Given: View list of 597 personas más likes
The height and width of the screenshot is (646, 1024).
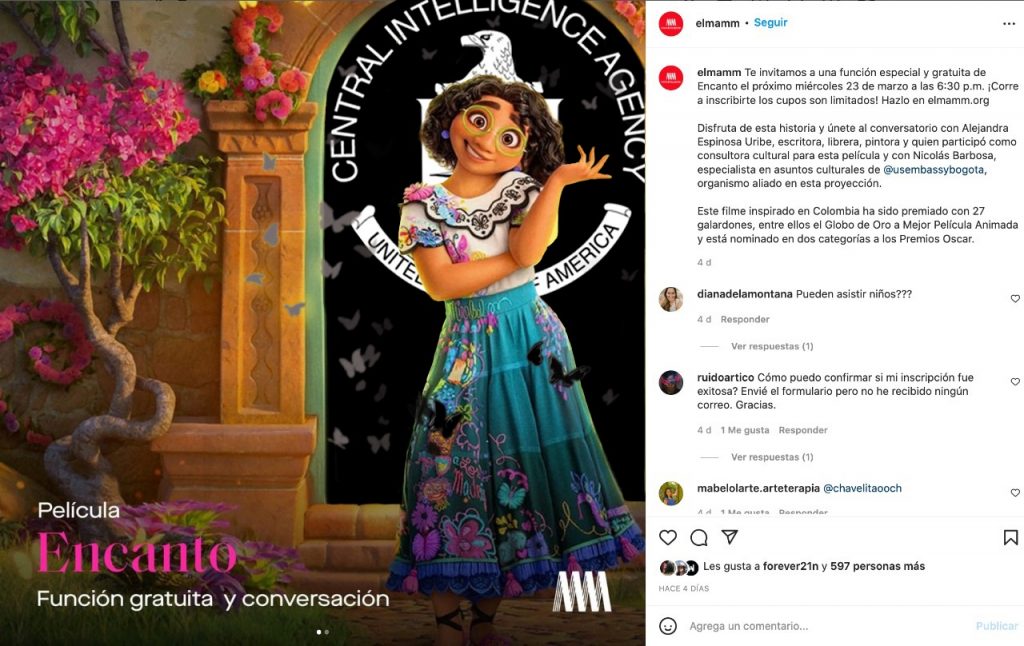Looking at the screenshot, I should click(877, 566).
